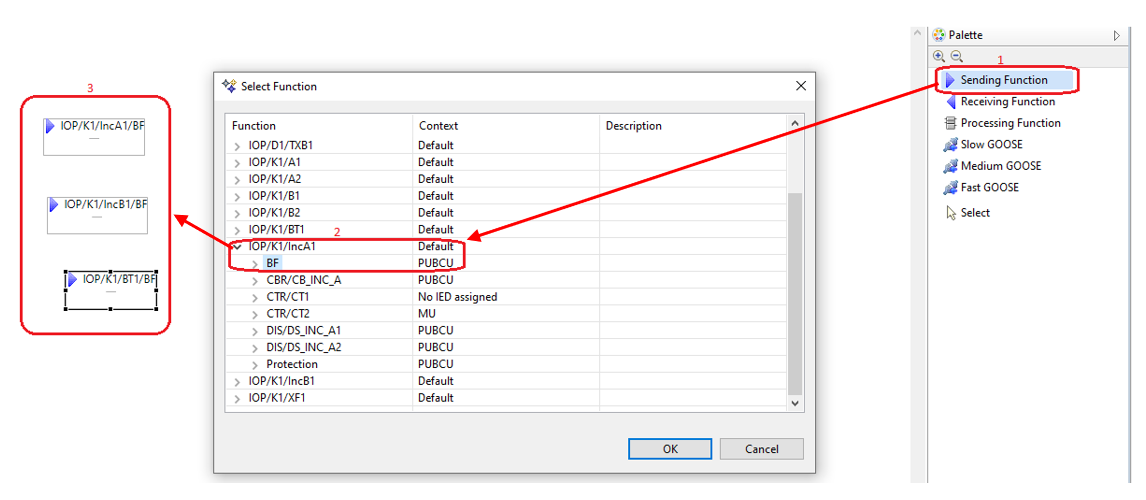Collapse the IOP/K1/IncA1 tree node
Viewport: 1146px width, 500px height.
238,246
